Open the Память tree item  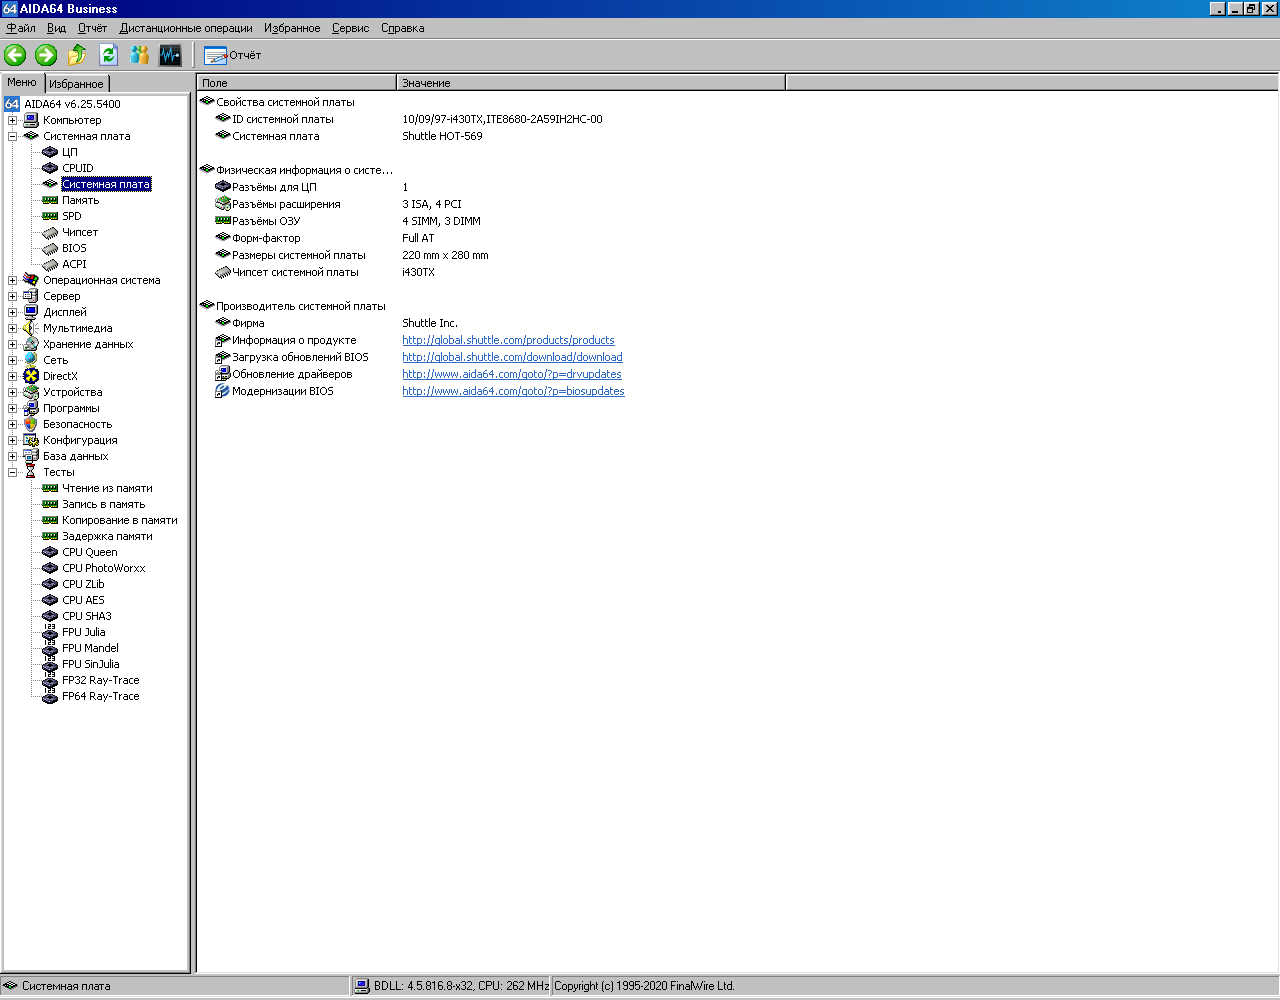click(x=80, y=200)
